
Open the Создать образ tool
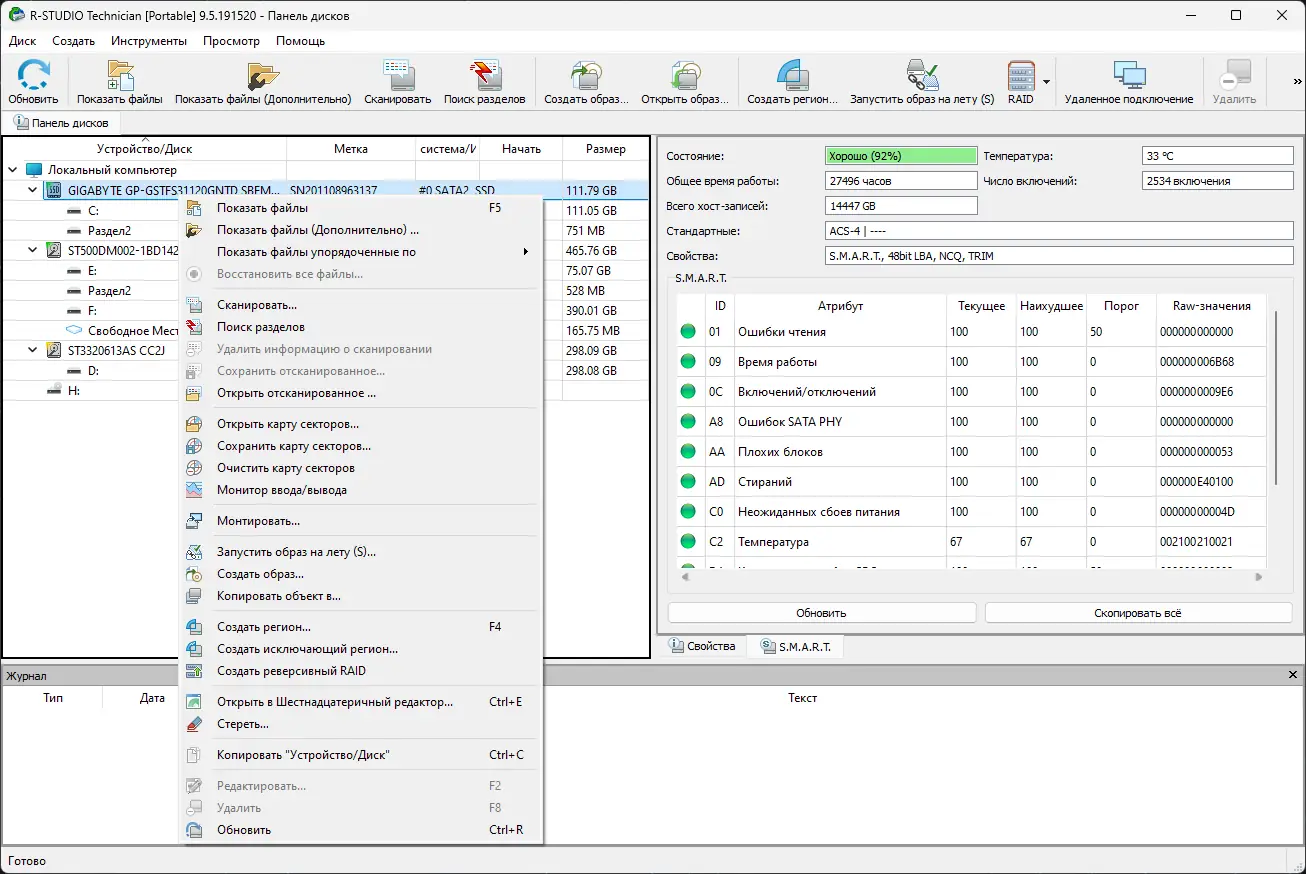pyautogui.click(x=586, y=80)
